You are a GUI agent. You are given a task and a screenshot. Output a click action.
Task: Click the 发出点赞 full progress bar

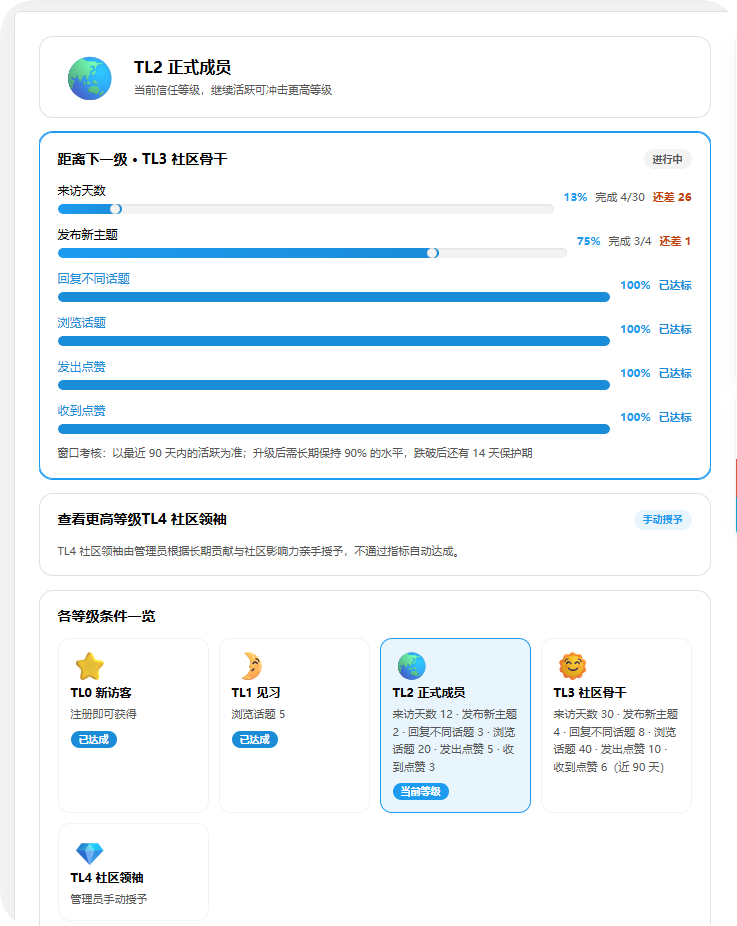pos(334,385)
